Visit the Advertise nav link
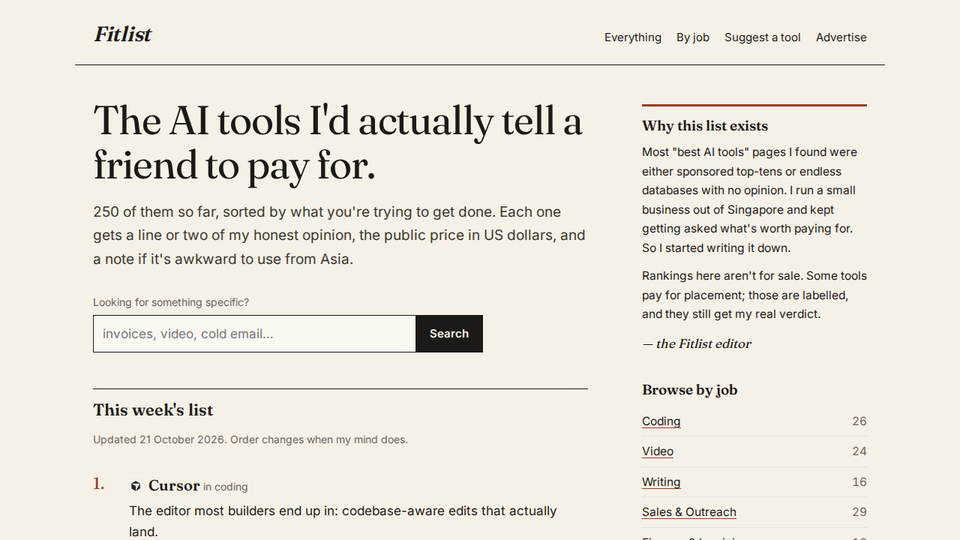The height and width of the screenshot is (540, 960). (841, 37)
